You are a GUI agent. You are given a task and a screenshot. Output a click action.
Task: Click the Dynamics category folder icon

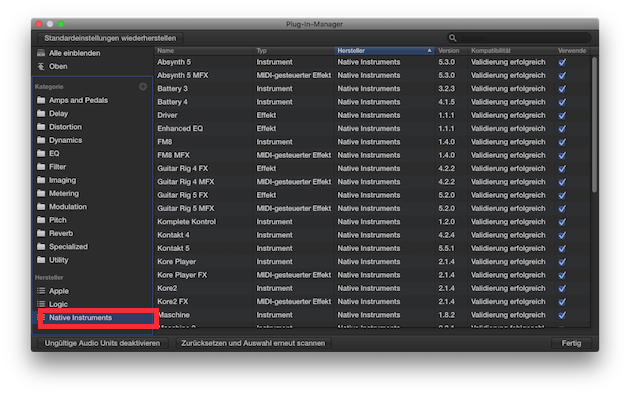click(41, 140)
